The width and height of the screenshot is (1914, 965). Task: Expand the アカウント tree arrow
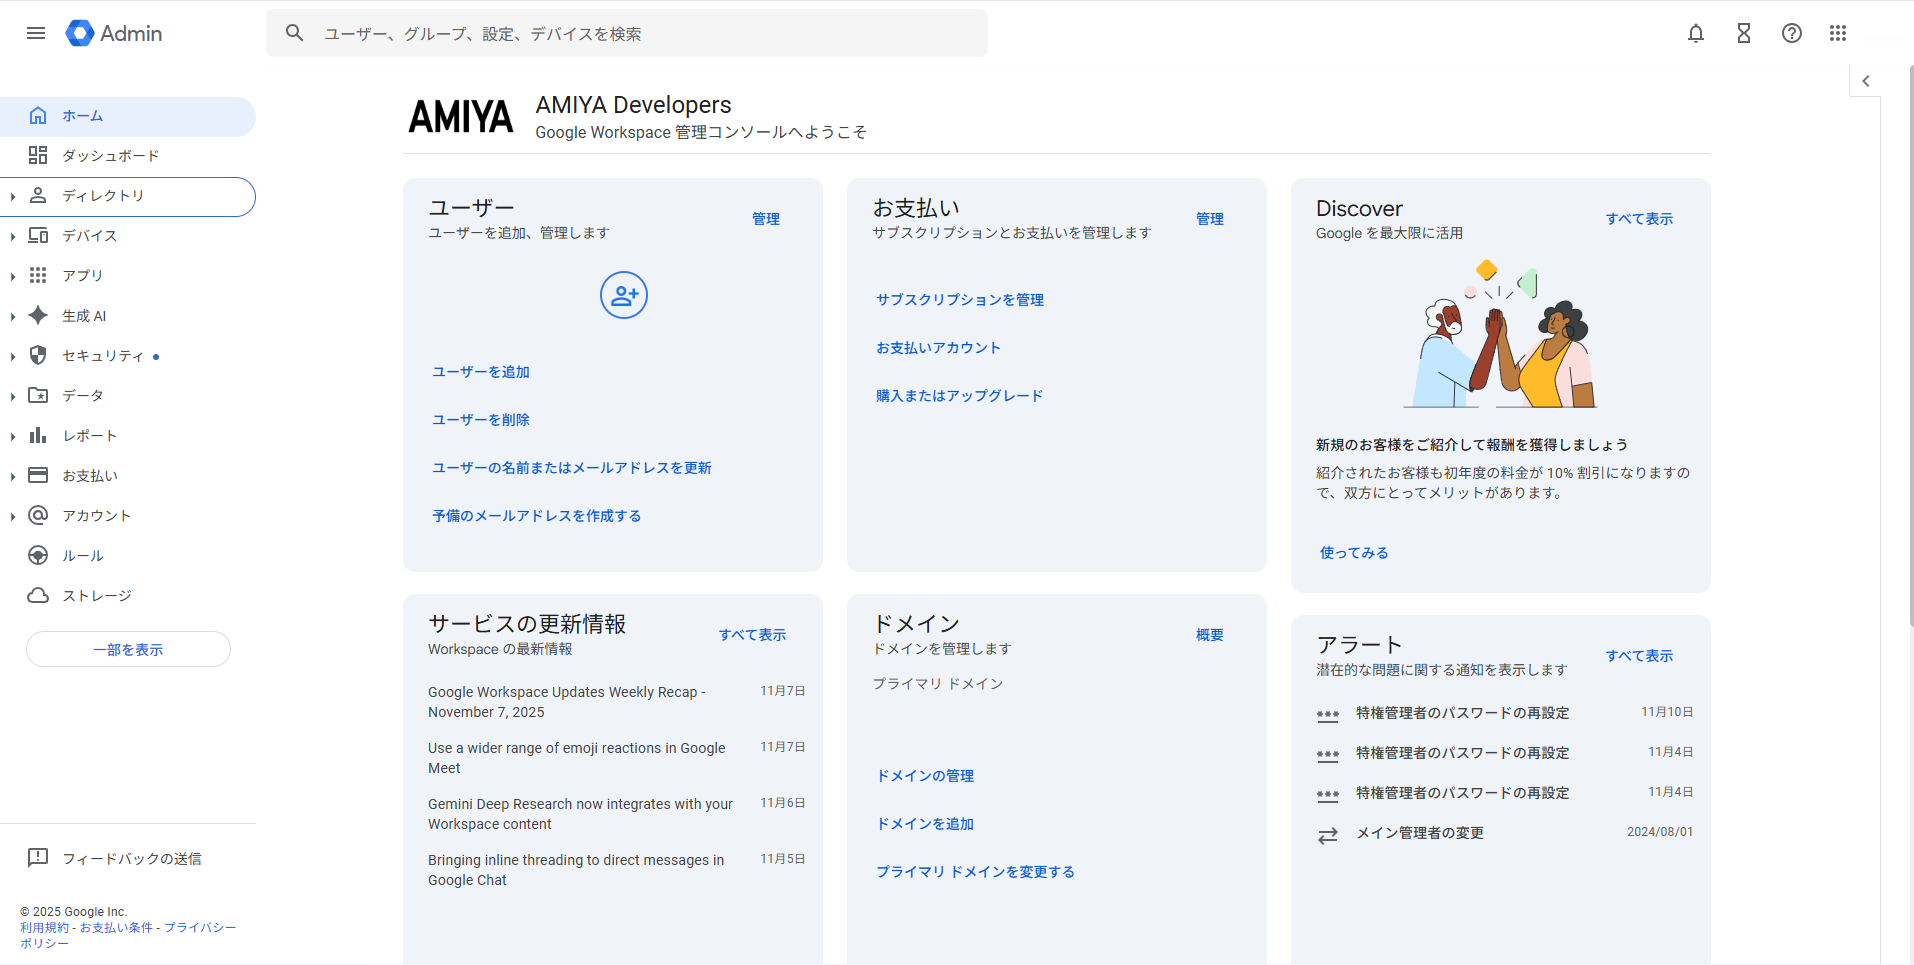pyautogui.click(x=13, y=517)
